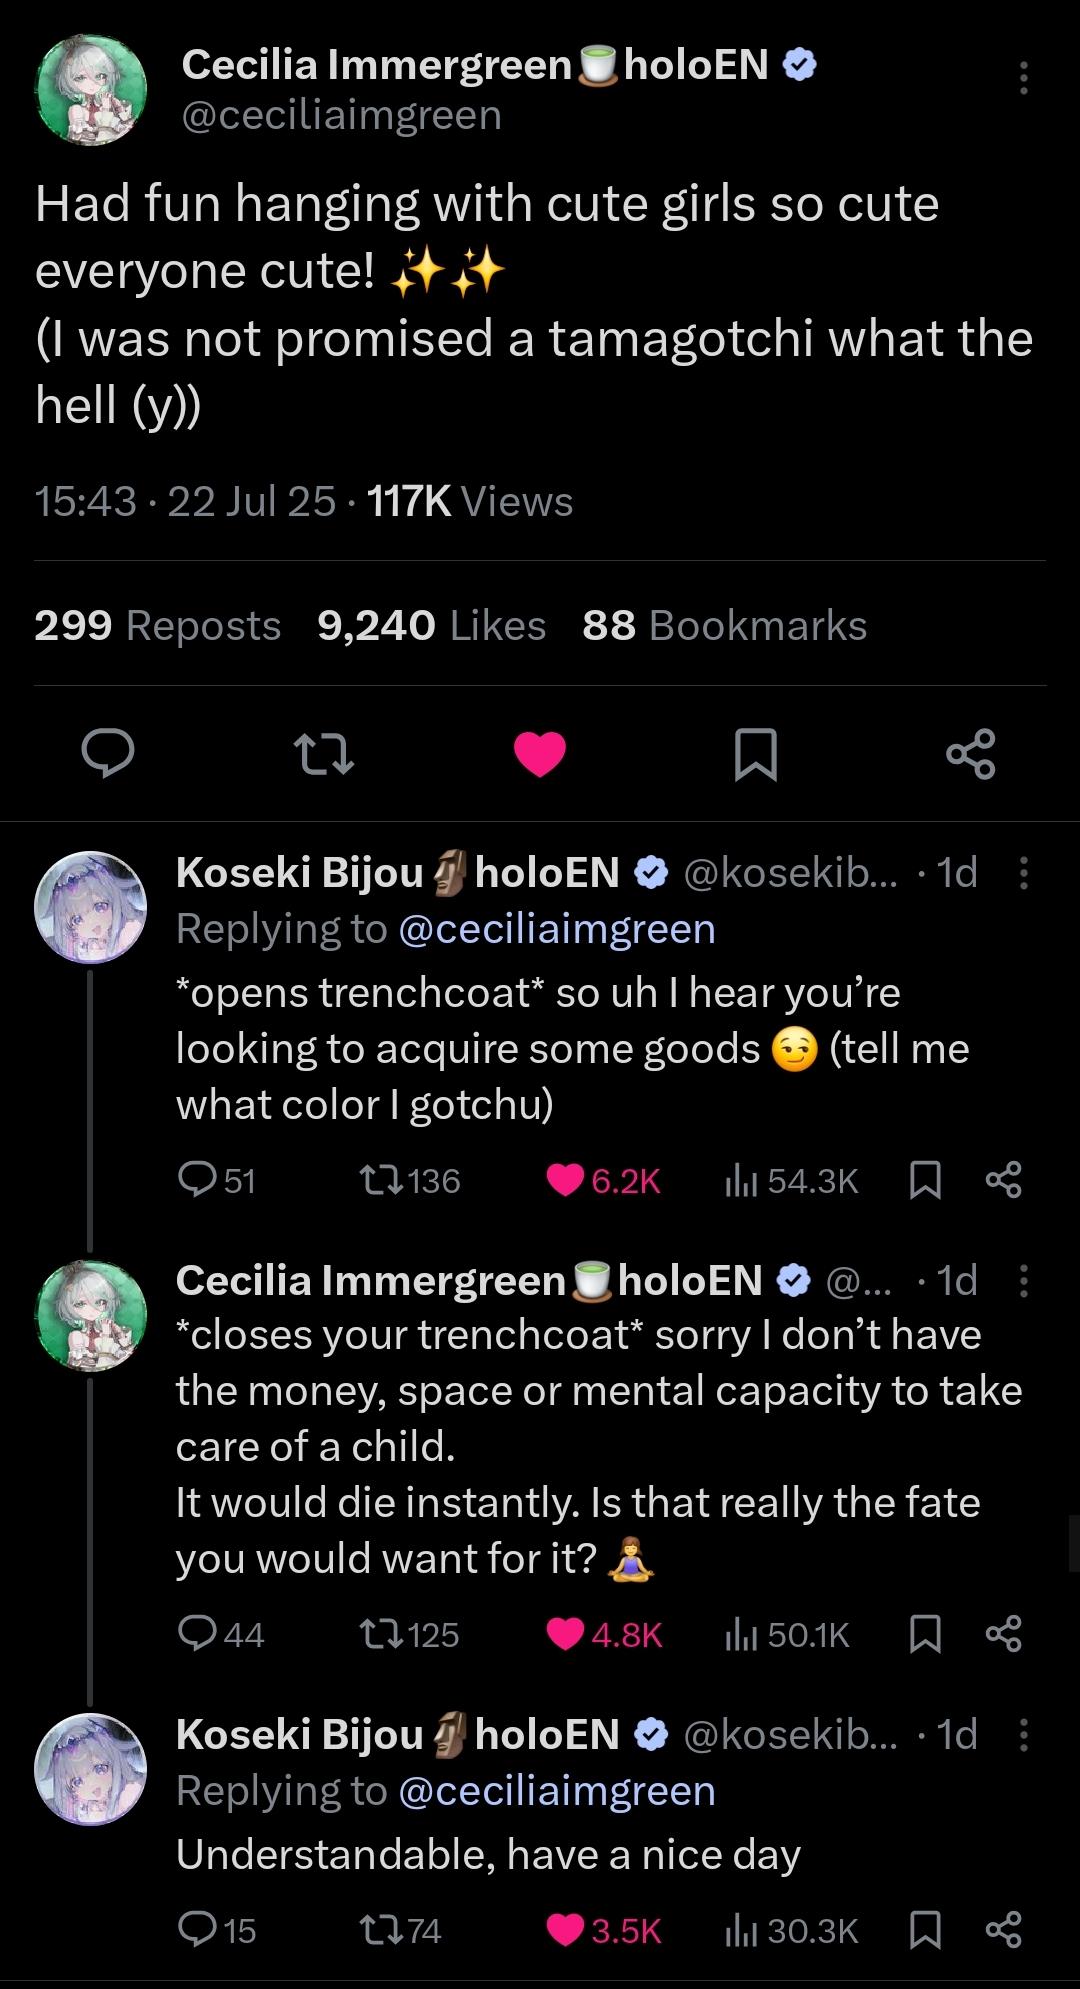Bookmark the main post
The width and height of the screenshot is (1080, 1989).
(x=755, y=754)
